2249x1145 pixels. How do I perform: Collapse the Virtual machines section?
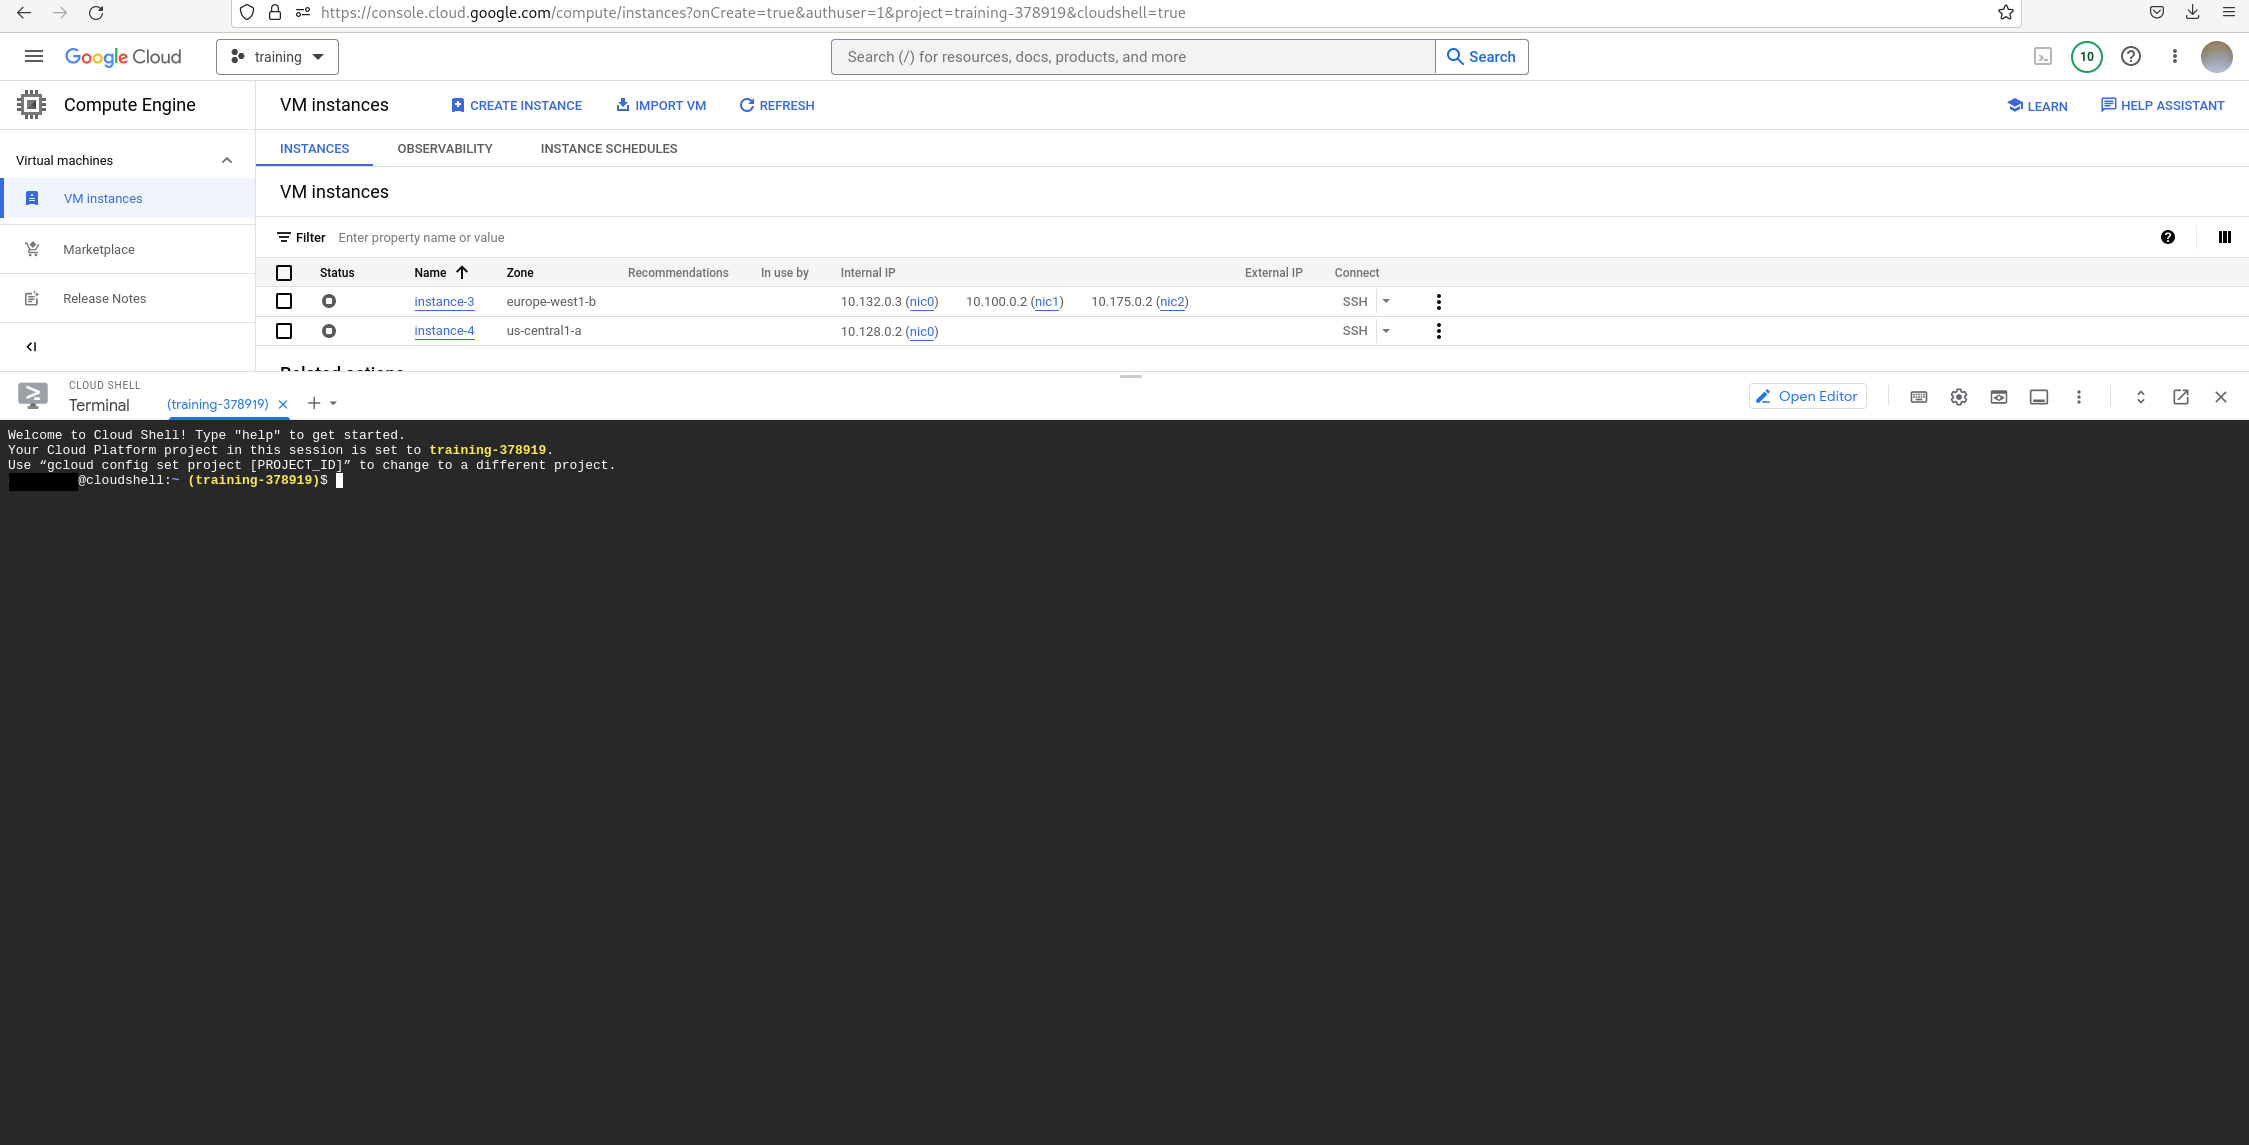tap(227, 159)
